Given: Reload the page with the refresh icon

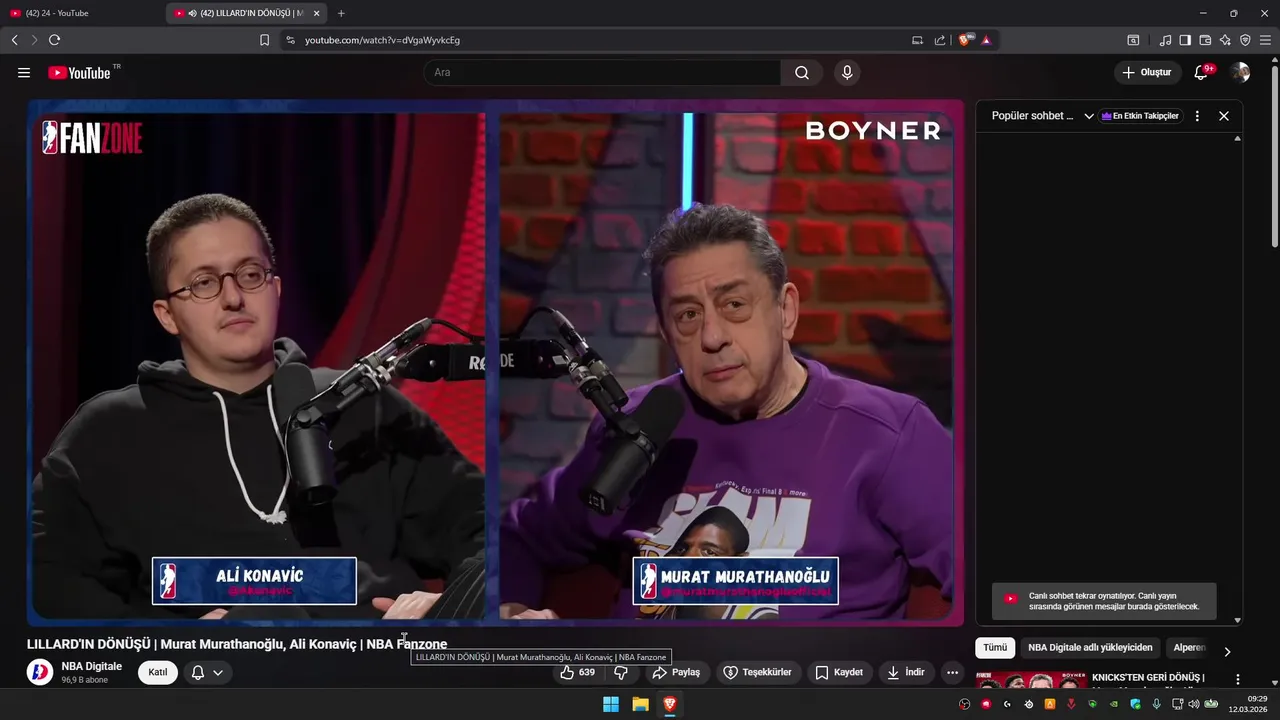Looking at the screenshot, I should [x=54, y=40].
